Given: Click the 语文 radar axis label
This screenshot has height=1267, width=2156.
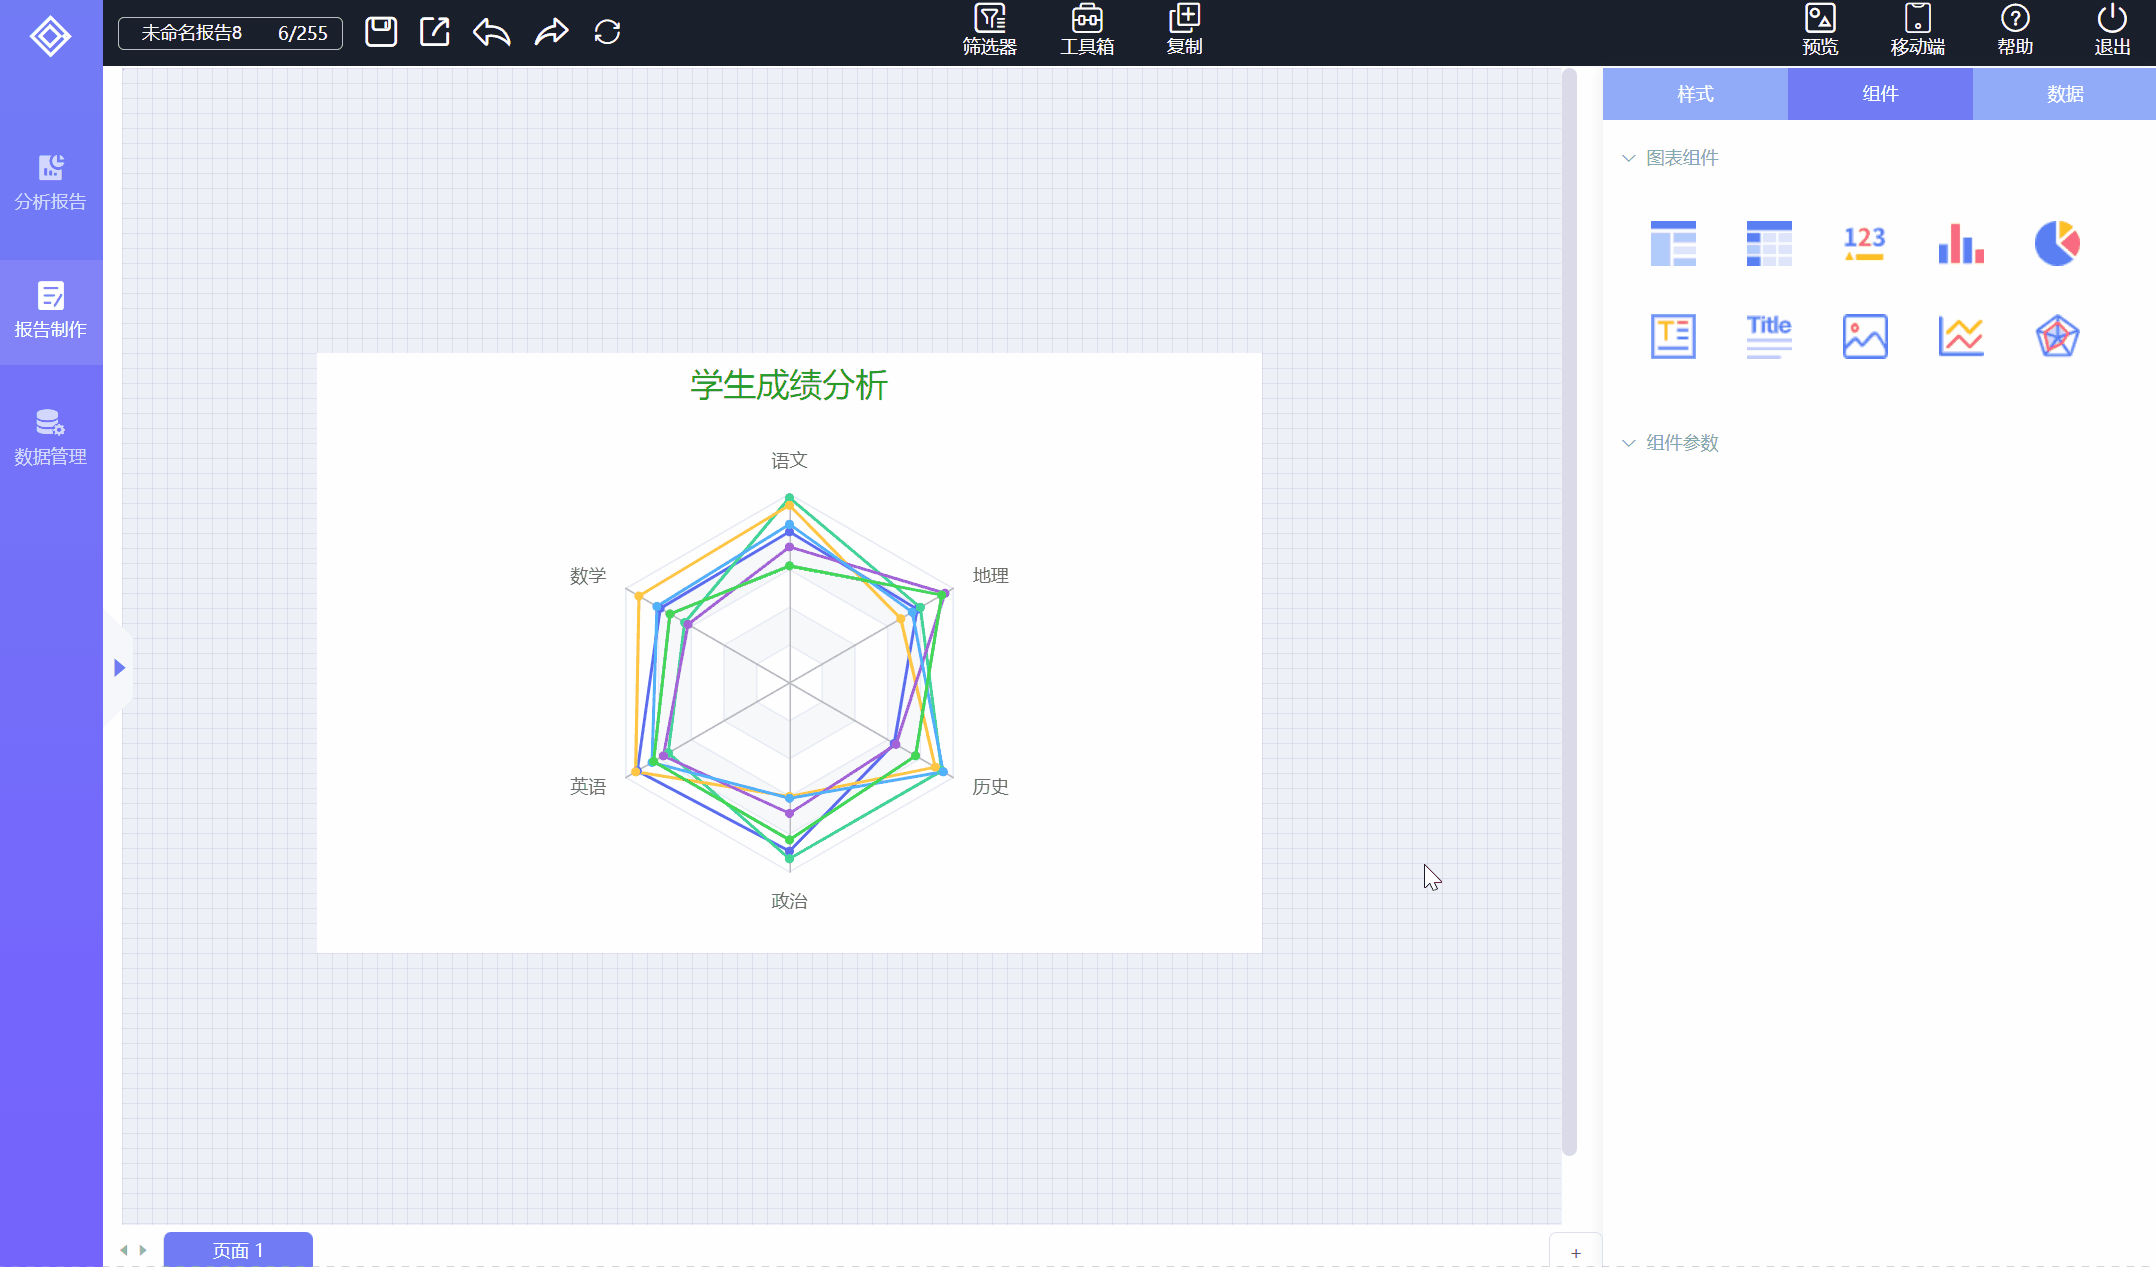Looking at the screenshot, I should click(789, 460).
